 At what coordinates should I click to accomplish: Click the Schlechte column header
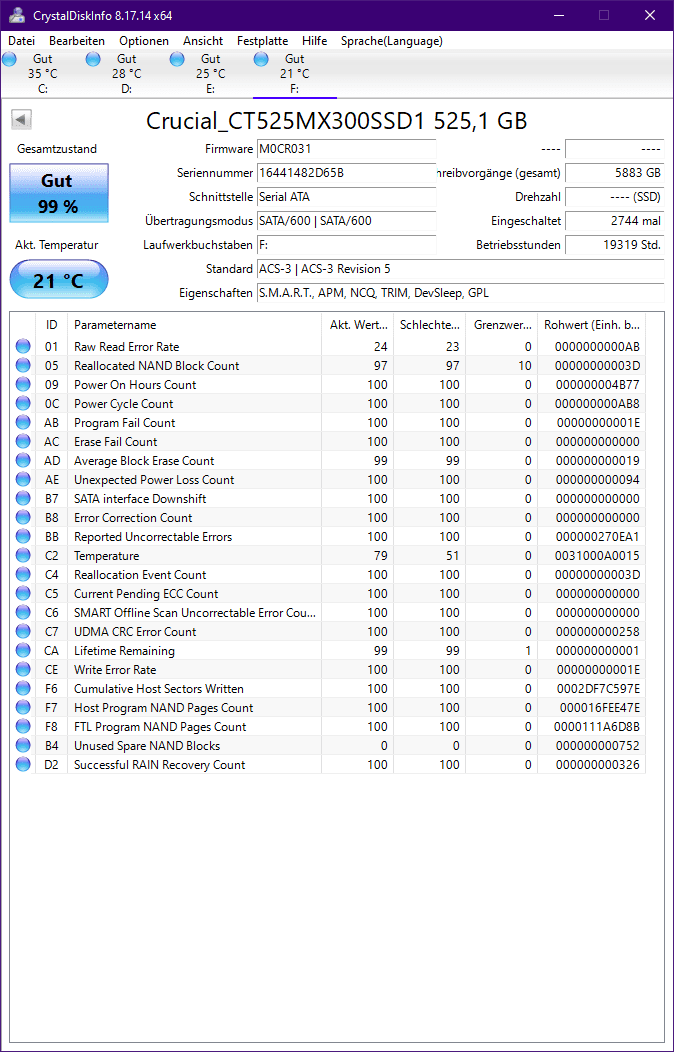point(429,325)
